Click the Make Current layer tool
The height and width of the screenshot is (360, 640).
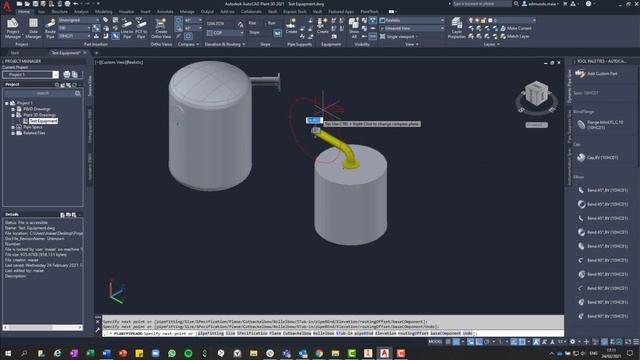point(516,28)
